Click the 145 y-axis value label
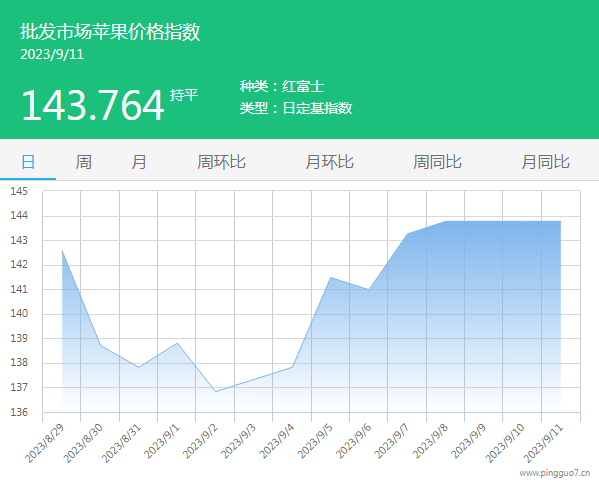Screen dimensions: 599x484 [19, 191]
